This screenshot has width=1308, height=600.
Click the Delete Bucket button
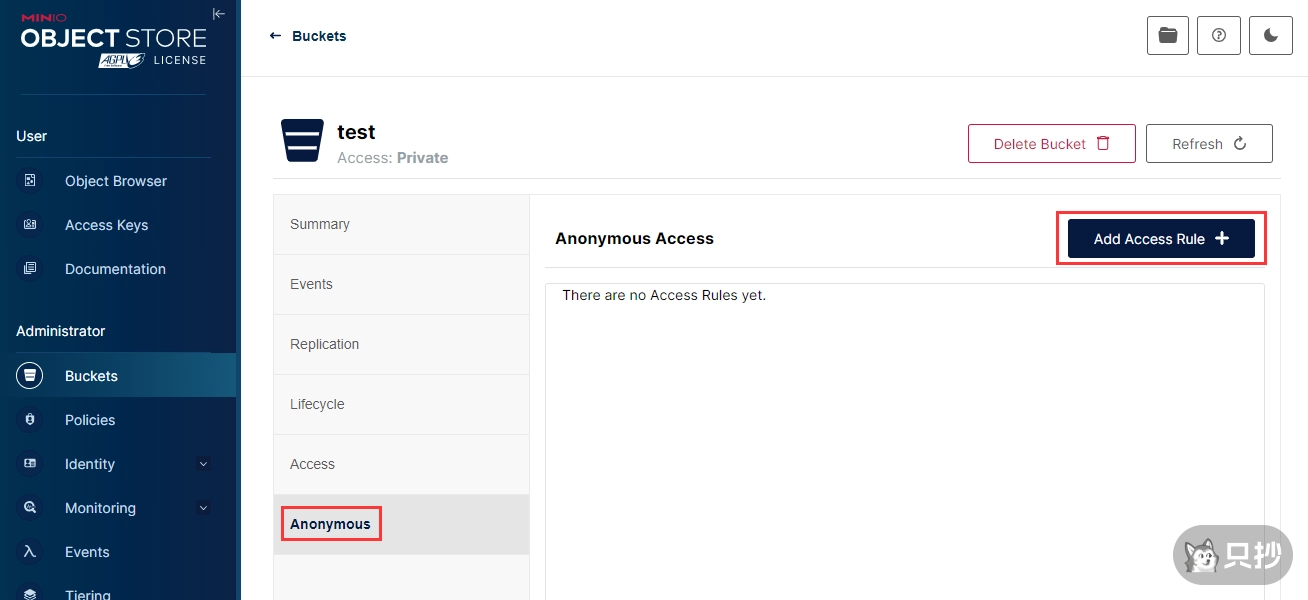point(1051,144)
